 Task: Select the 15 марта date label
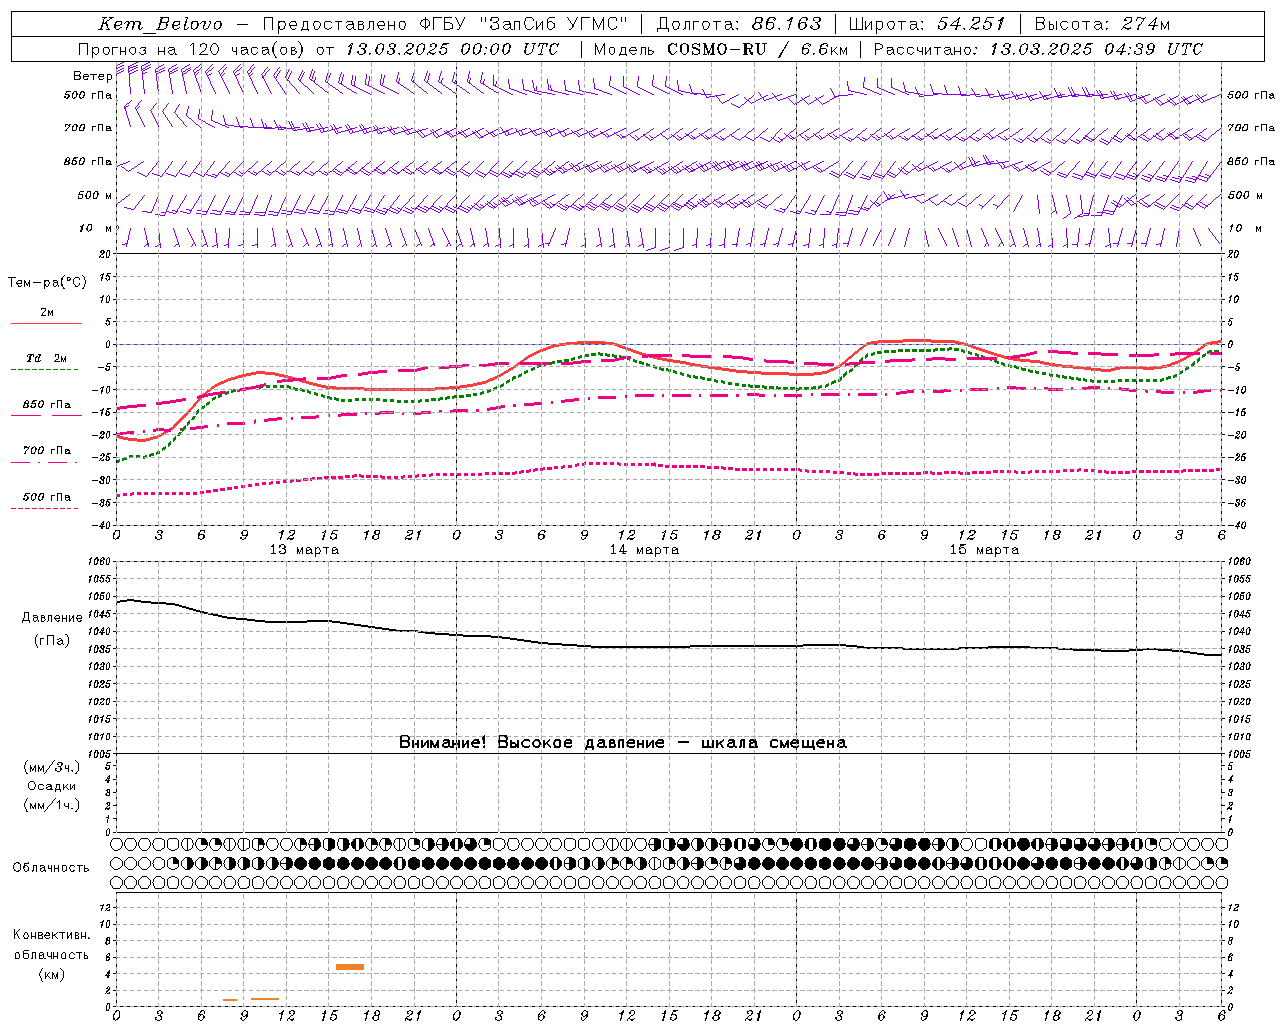(x=984, y=549)
